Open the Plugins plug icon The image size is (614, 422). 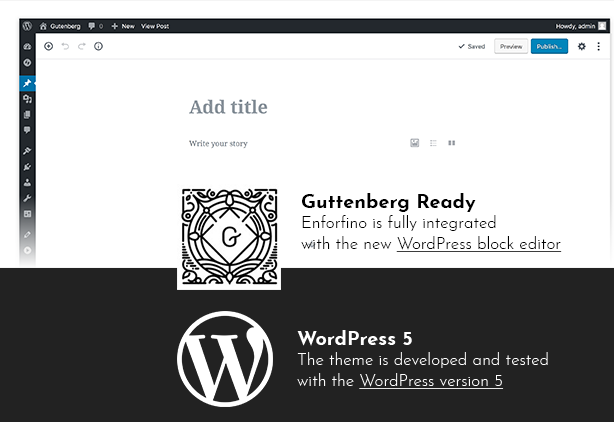[27, 167]
